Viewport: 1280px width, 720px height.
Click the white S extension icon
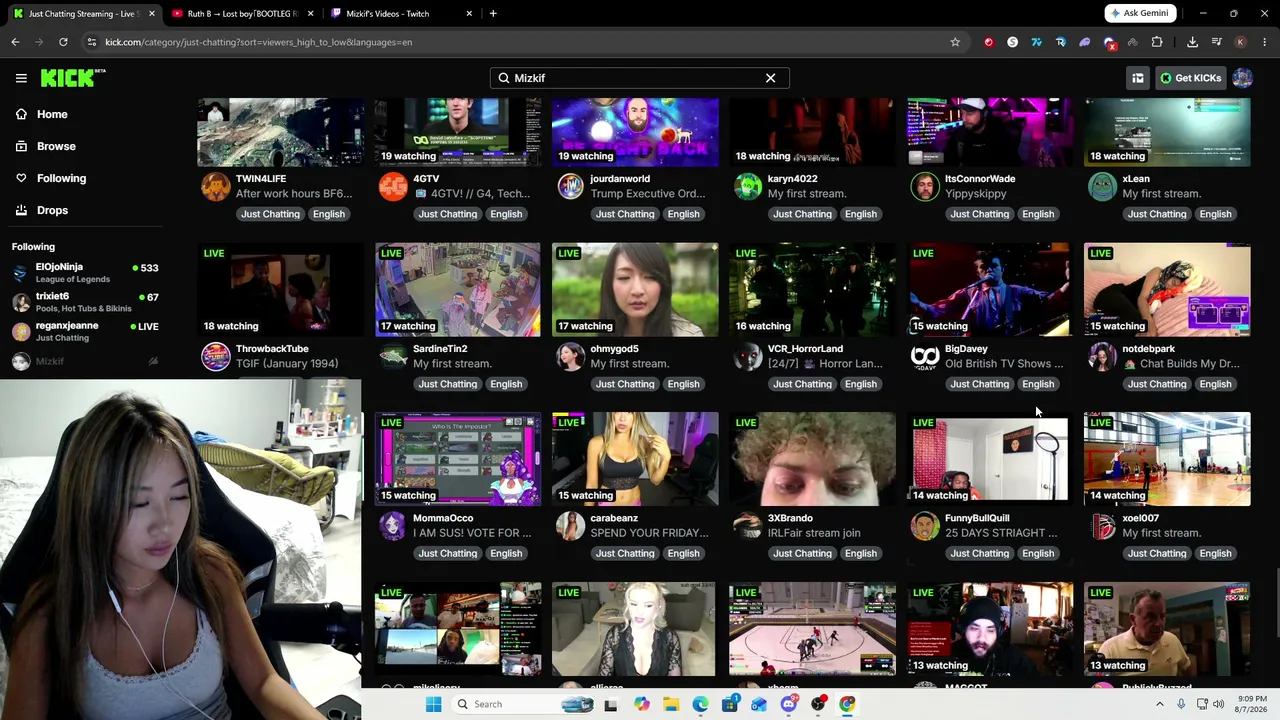click(x=1012, y=42)
